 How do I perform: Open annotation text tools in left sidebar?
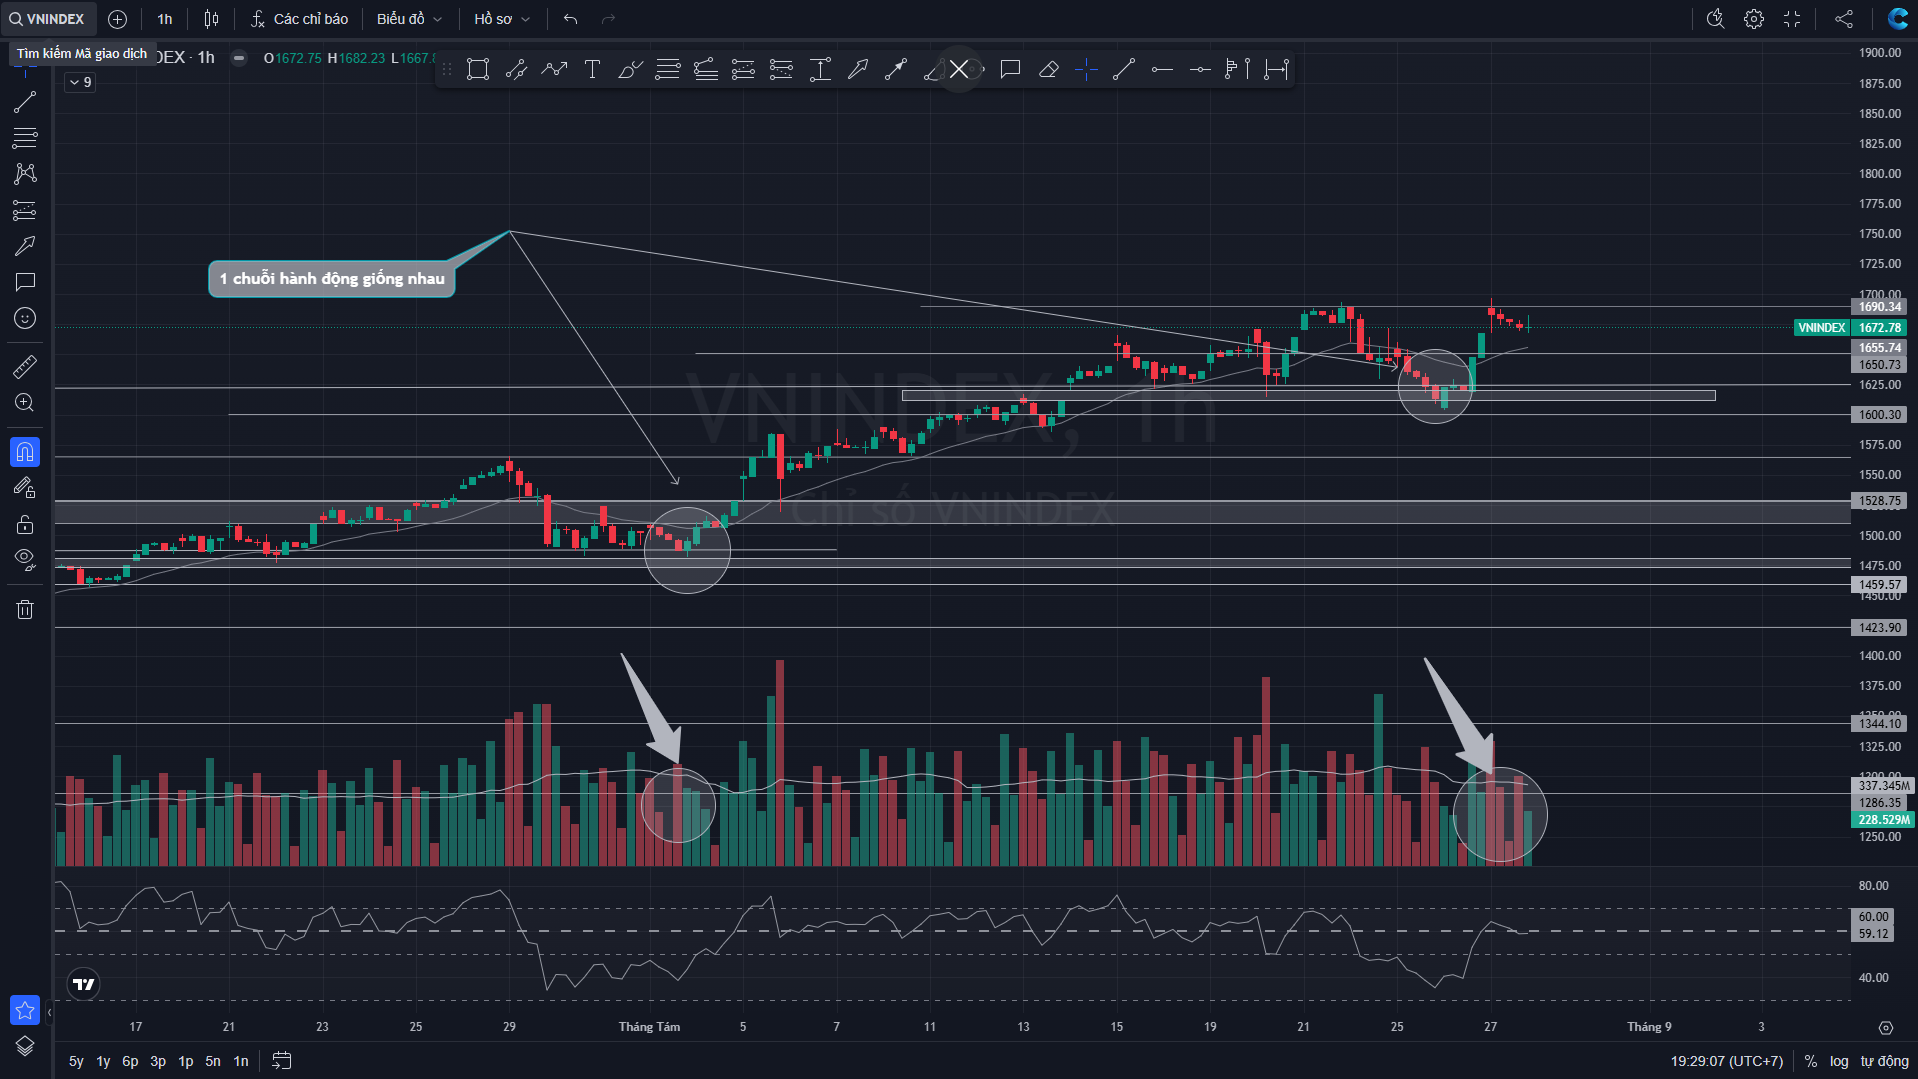pos(25,282)
